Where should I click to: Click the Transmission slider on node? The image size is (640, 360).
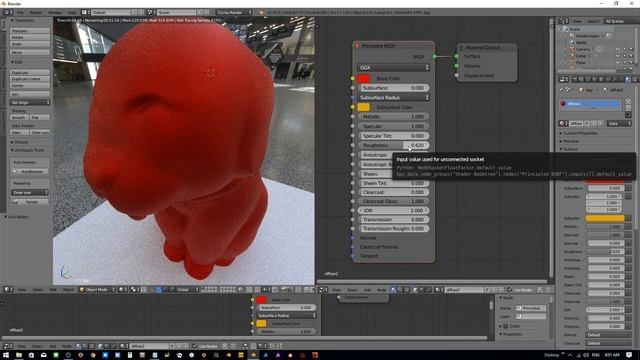click(393, 219)
